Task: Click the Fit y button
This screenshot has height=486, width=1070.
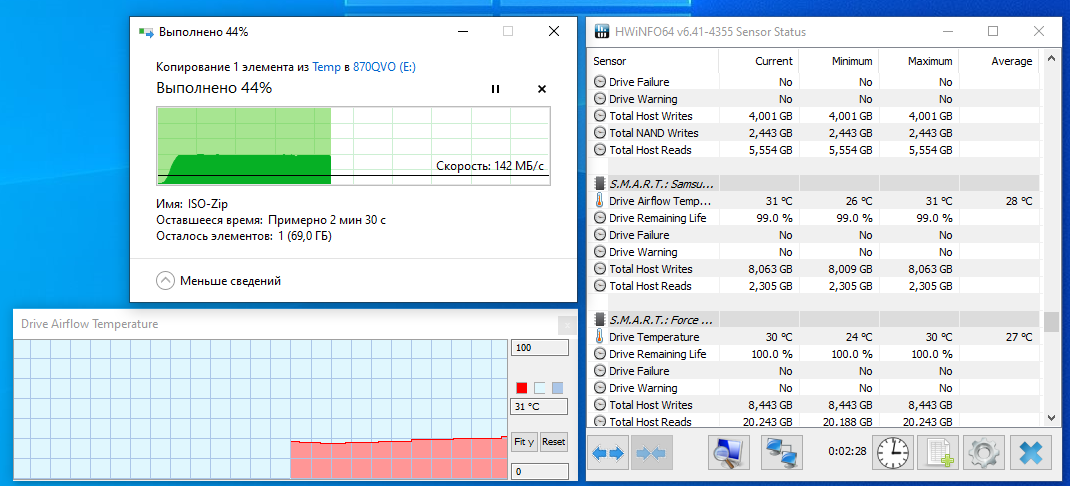Action: 524,442
